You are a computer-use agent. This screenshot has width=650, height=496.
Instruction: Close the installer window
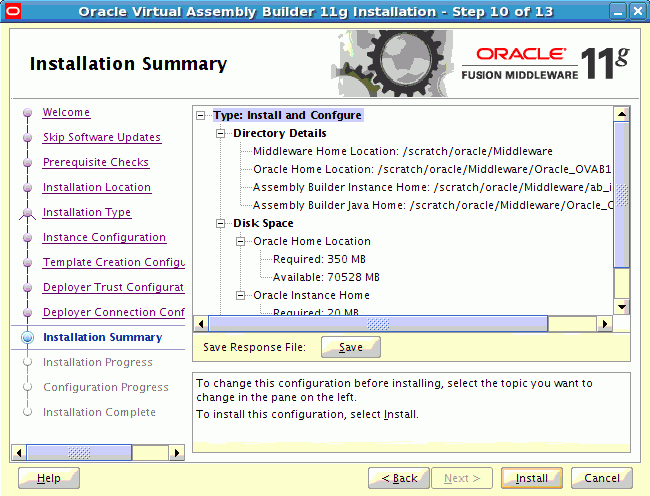pos(638,11)
